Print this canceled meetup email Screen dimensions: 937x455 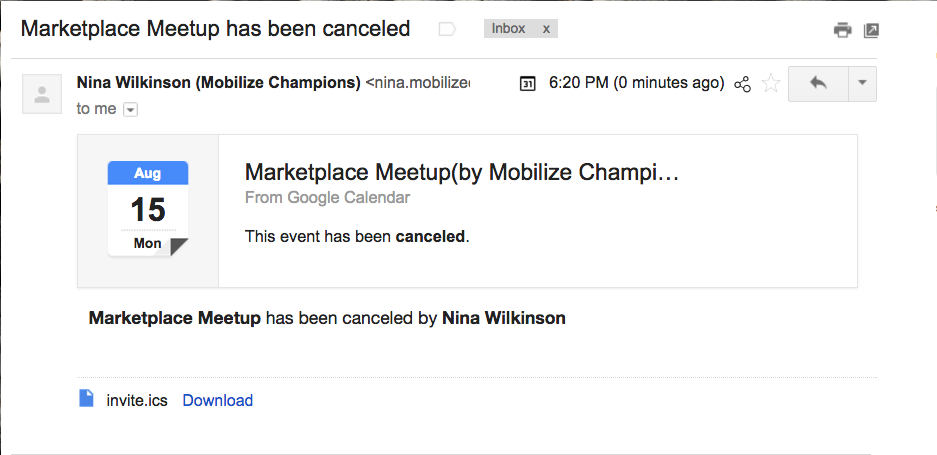(x=843, y=30)
